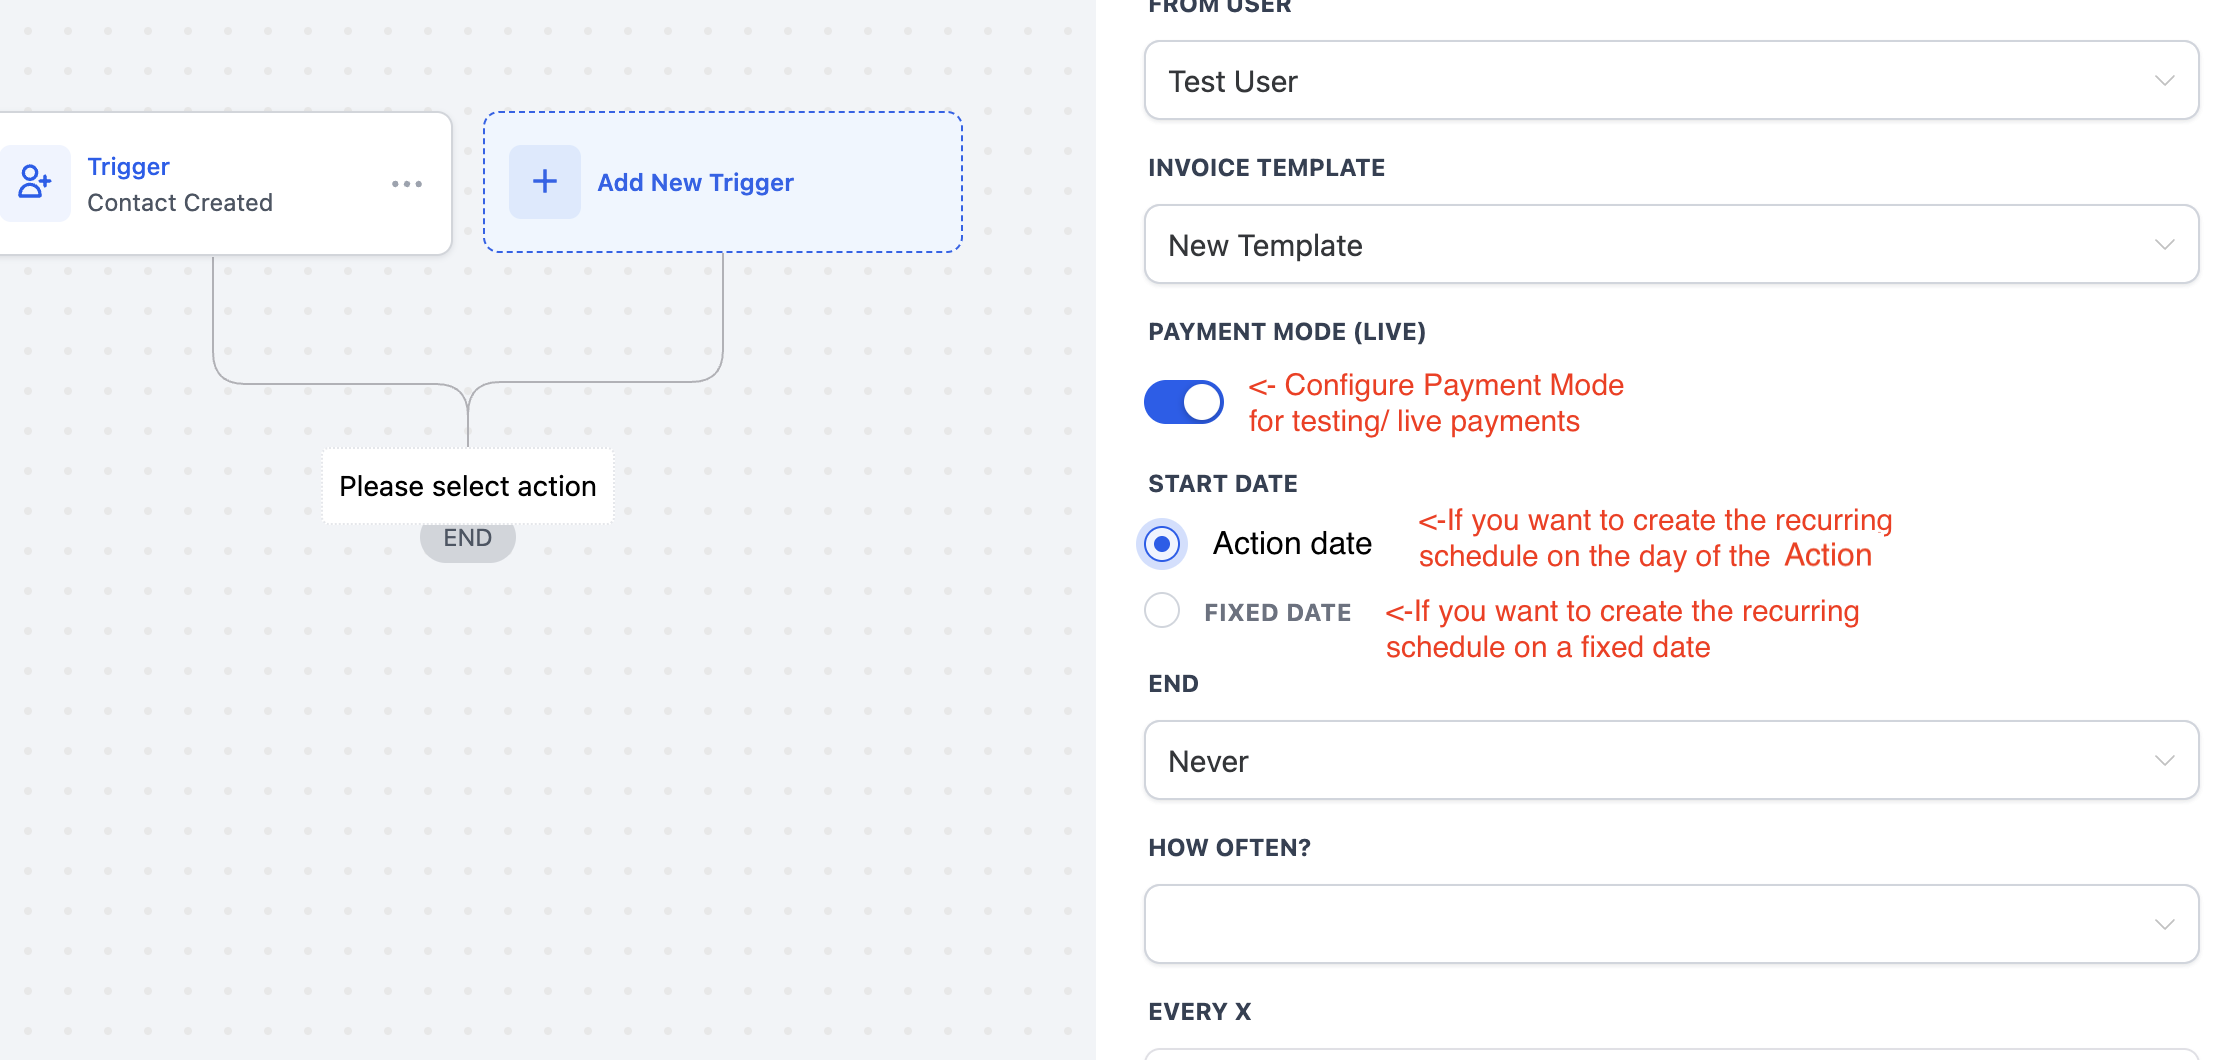Toggle the Payment Mode live switch

[1184, 402]
